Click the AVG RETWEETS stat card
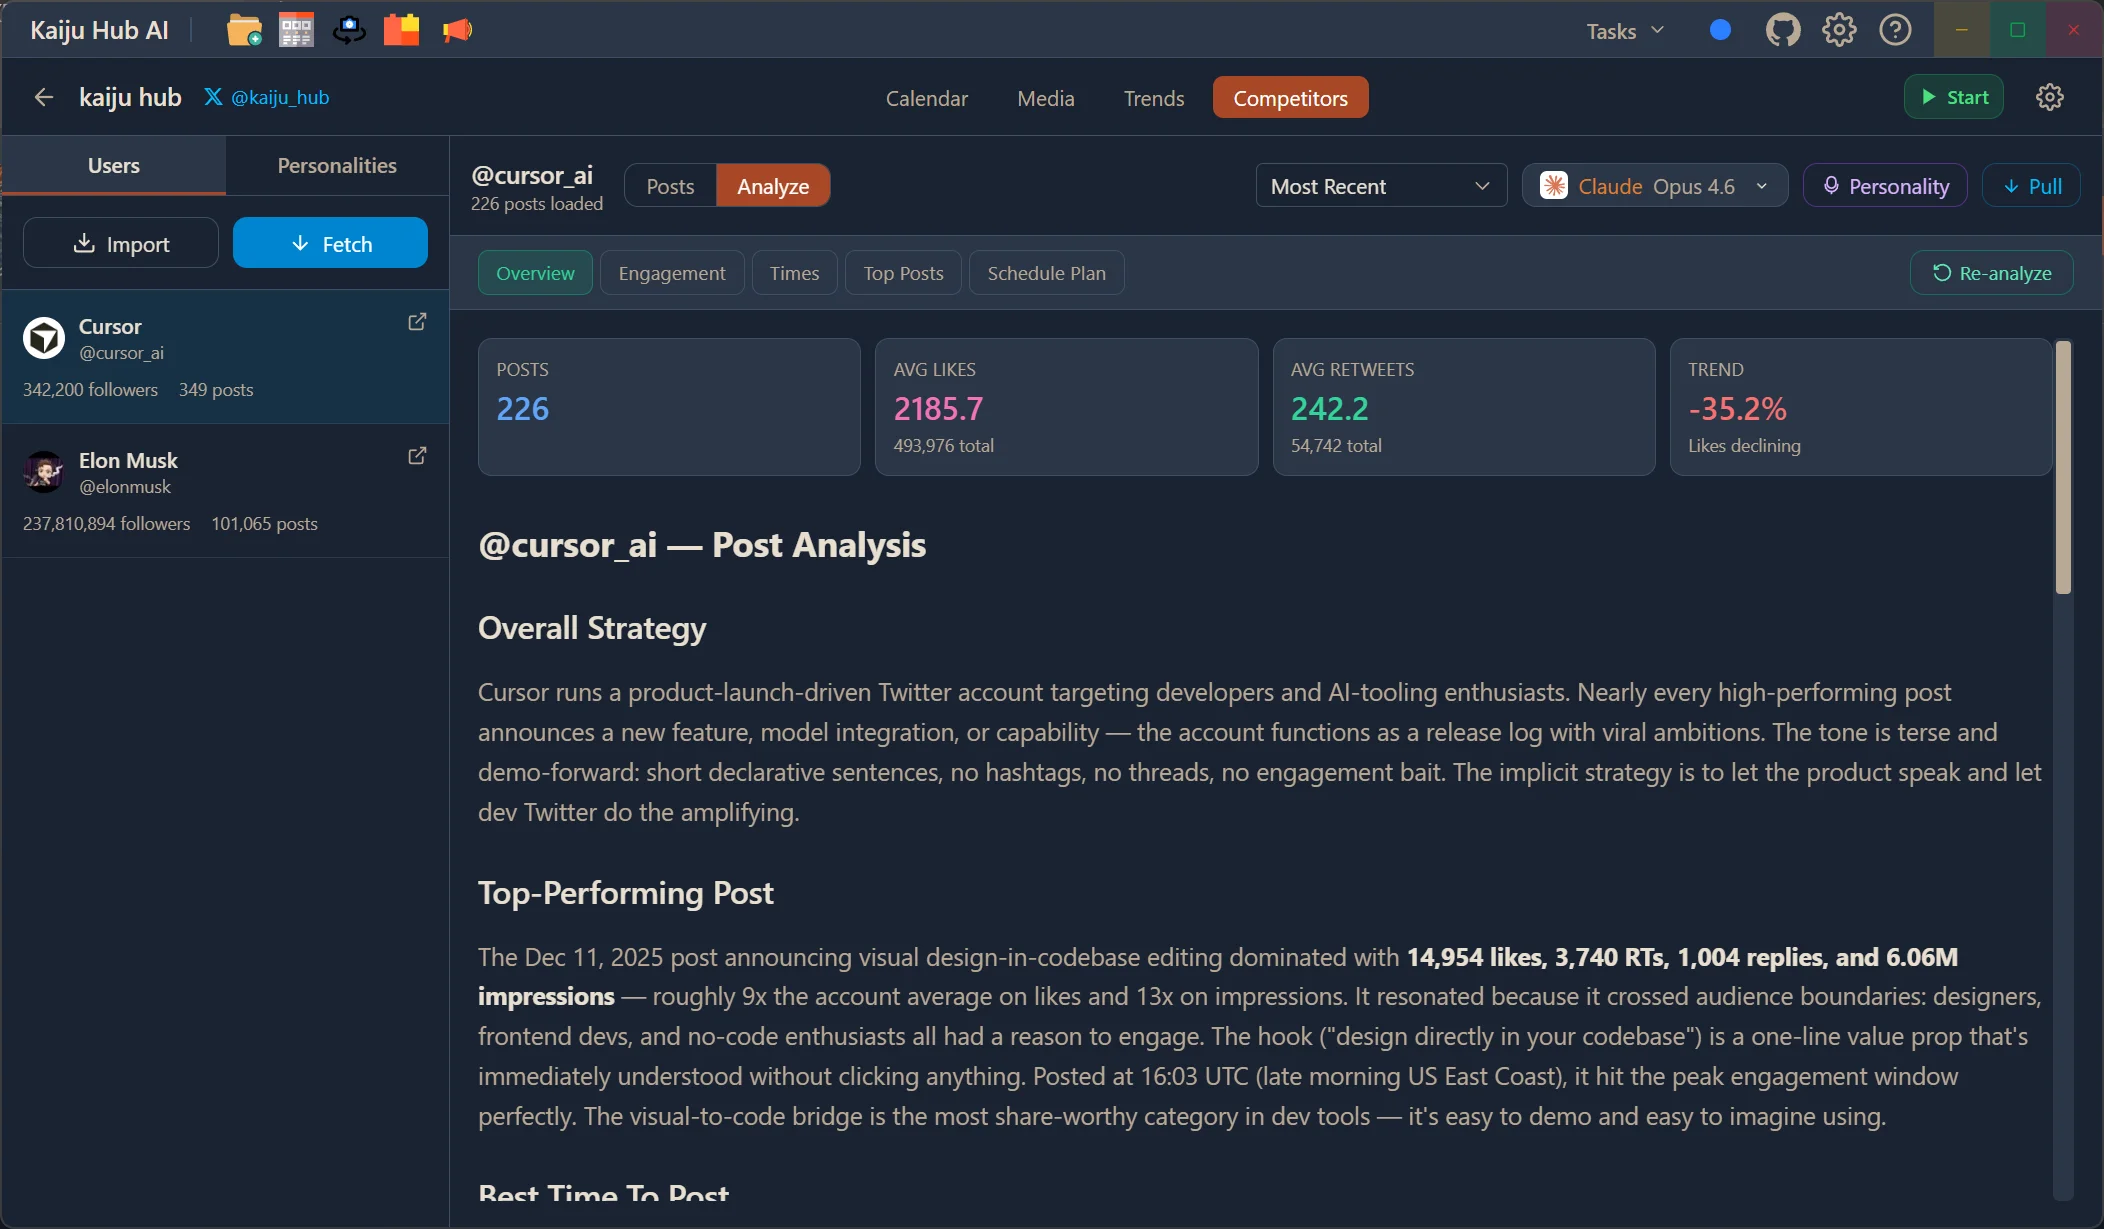The image size is (2104, 1229). point(1464,407)
